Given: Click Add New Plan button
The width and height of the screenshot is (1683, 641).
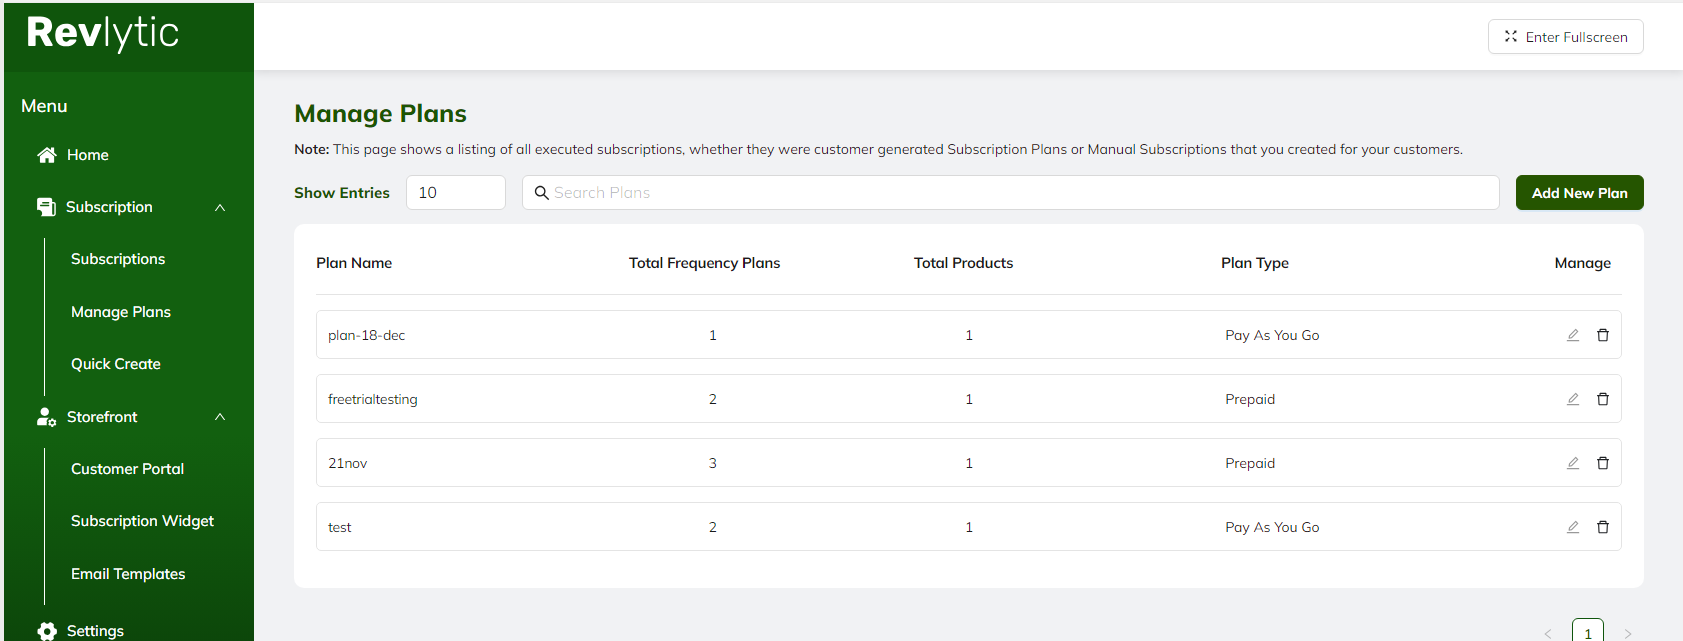Looking at the screenshot, I should pyautogui.click(x=1579, y=193).
